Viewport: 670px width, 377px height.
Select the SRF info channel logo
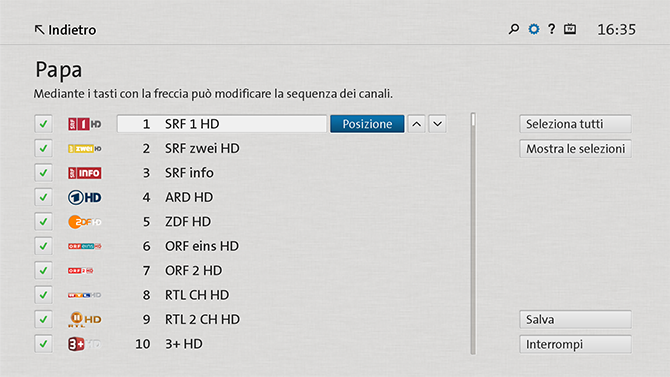(x=85, y=173)
